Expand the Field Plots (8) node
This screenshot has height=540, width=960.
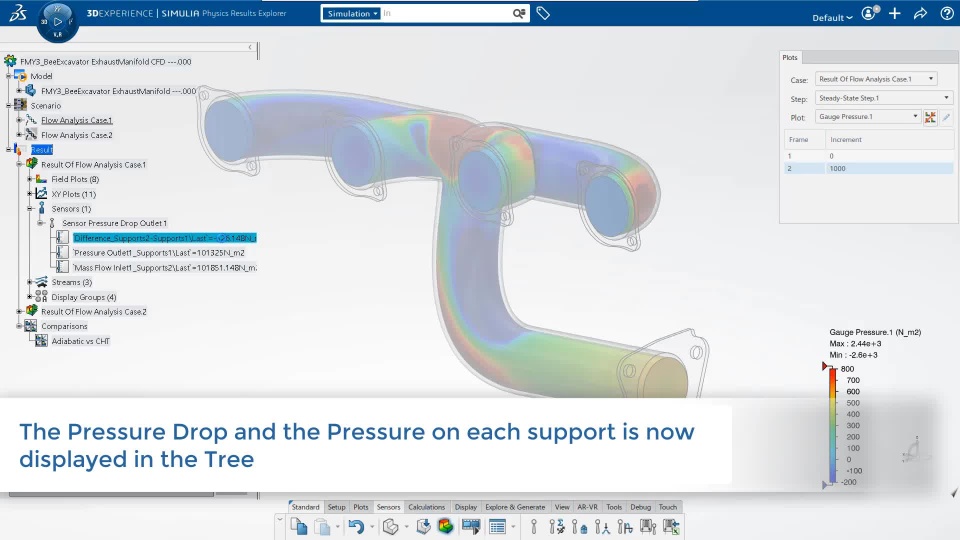[30, 179]
